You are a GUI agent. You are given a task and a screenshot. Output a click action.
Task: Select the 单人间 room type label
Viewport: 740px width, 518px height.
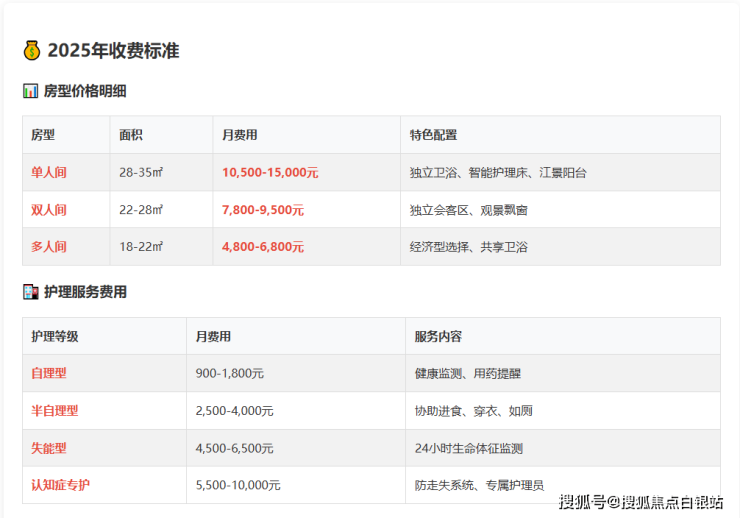point(49,173)
